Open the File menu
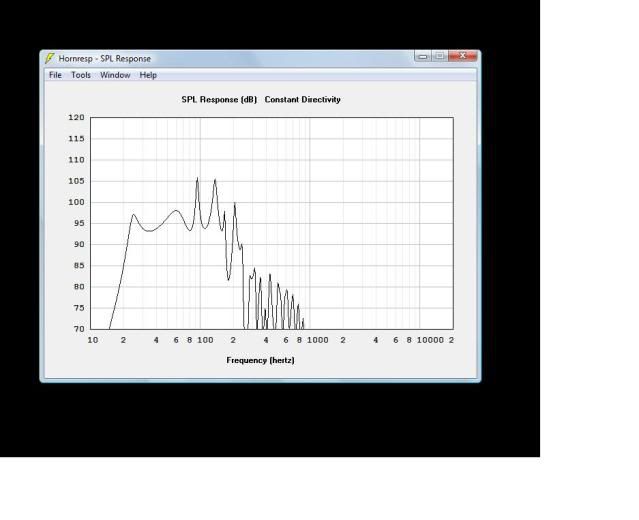This screenshot has height=520, width=639. click(x=55, y=75)
